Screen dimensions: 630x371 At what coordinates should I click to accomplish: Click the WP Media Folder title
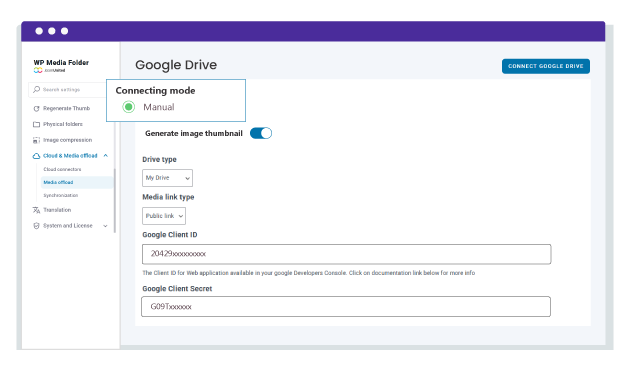(61, 63)
